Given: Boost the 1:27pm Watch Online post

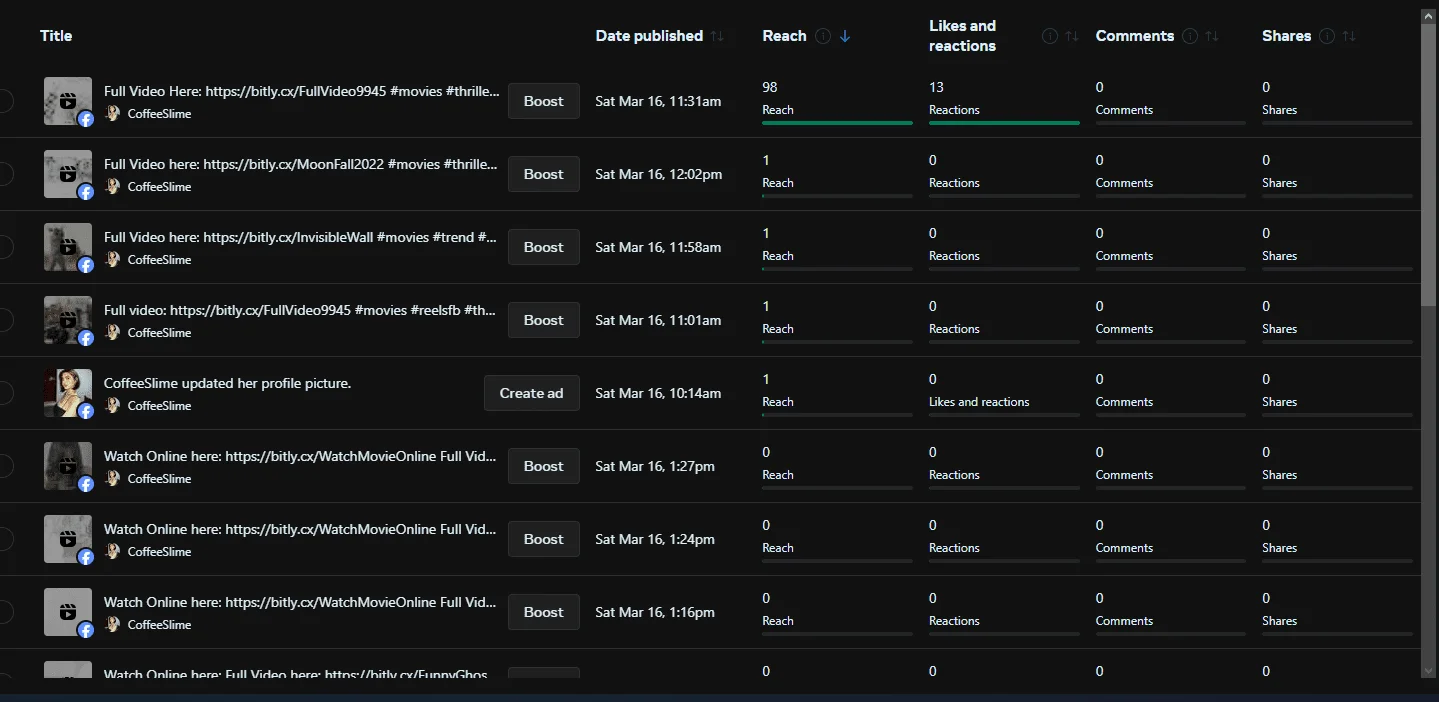Looking at the screenshot, I should 544,466.
